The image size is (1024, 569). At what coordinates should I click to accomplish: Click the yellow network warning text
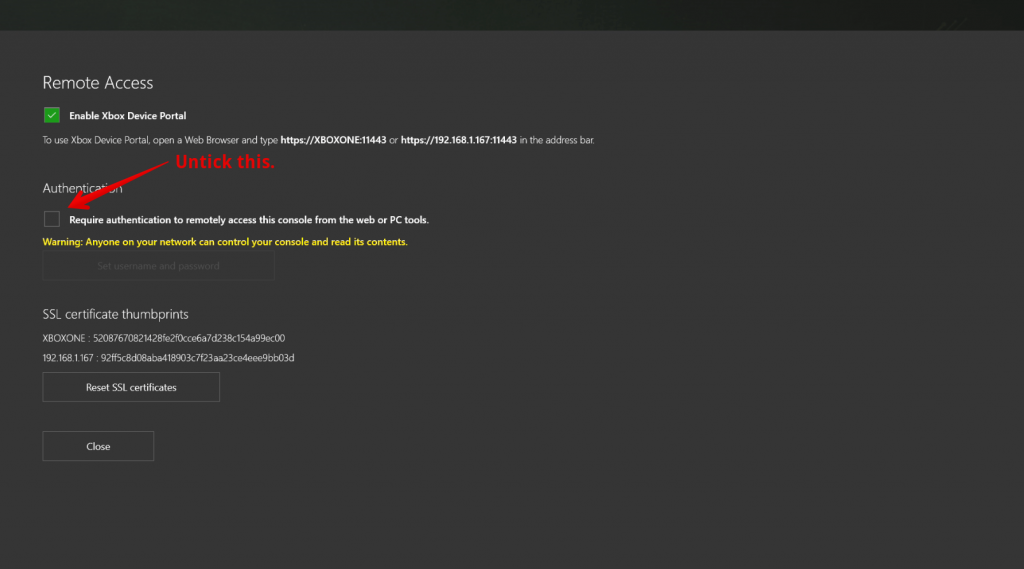225,242
